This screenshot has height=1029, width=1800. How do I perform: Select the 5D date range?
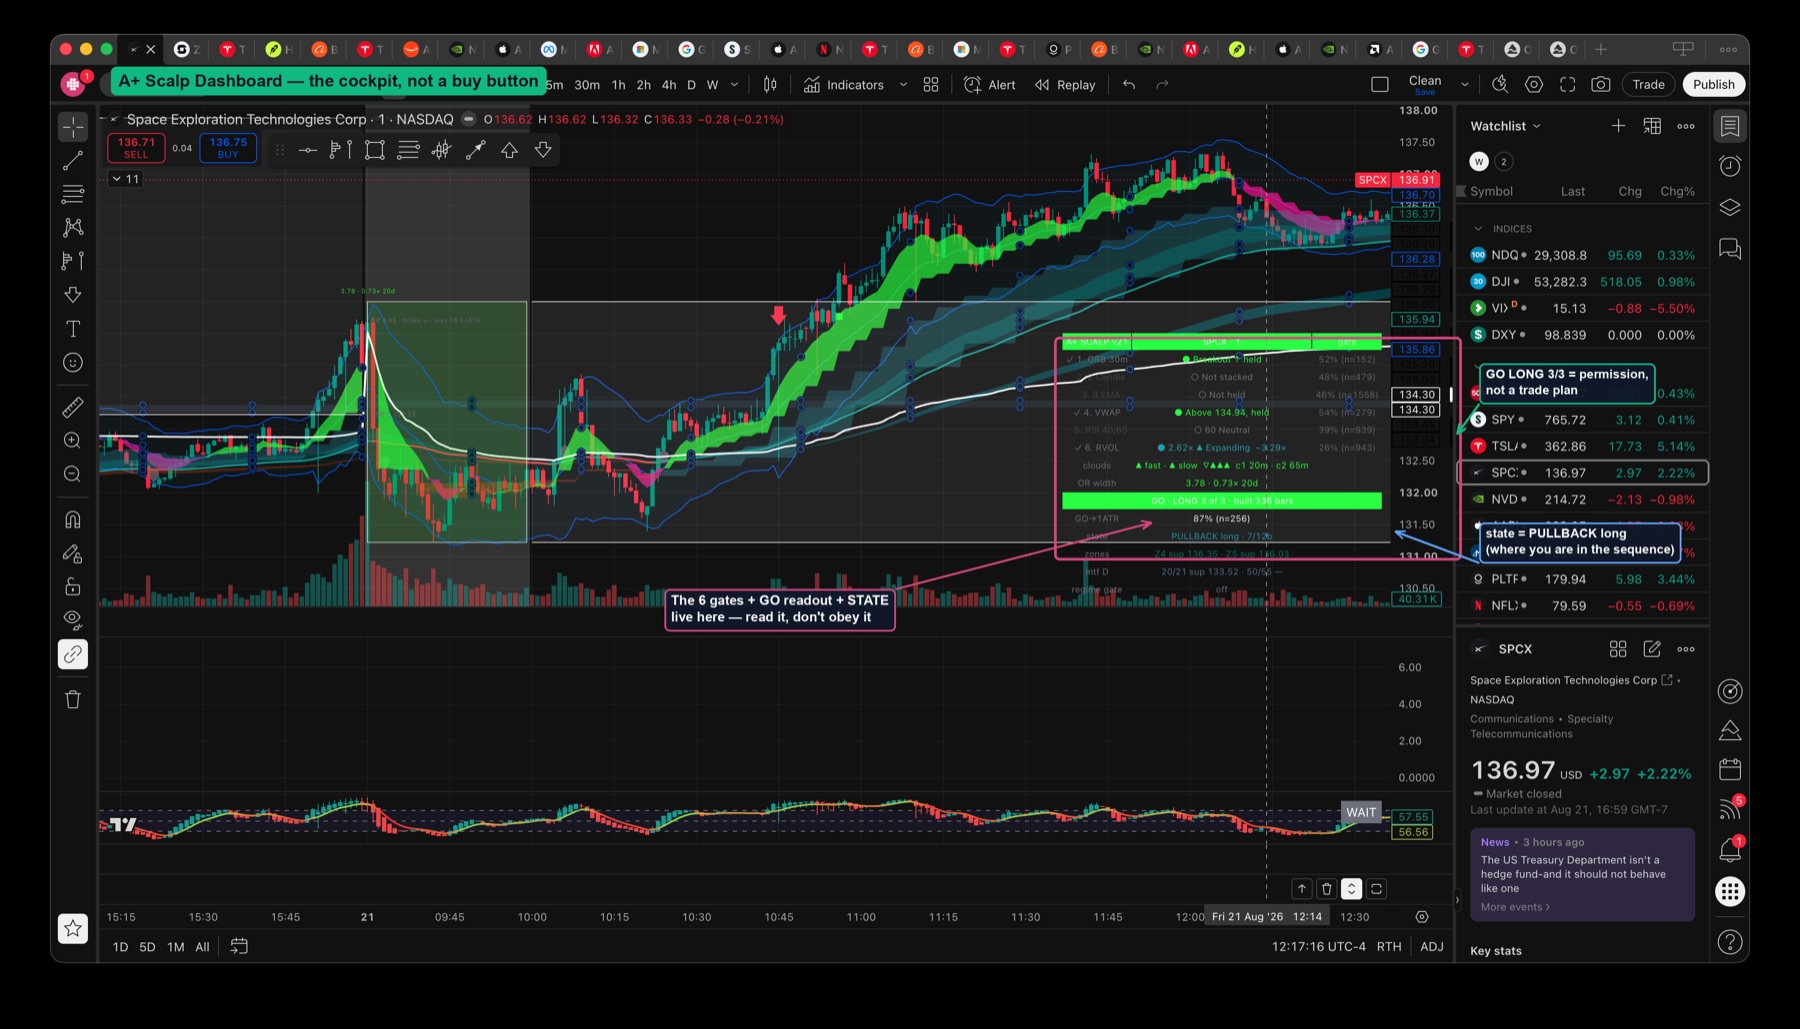click(147, 947)
